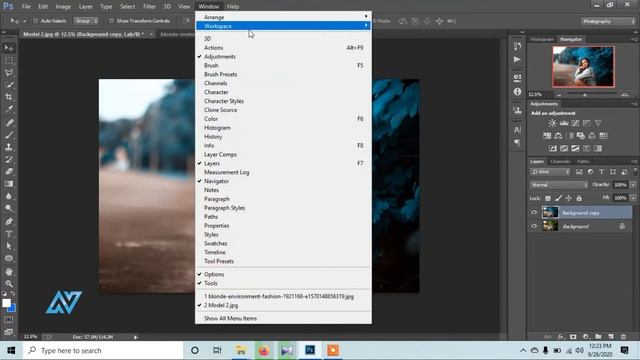Viewport: 640px width, 360px height.
Task: Hide the locked Background layer
Action: 534,226
